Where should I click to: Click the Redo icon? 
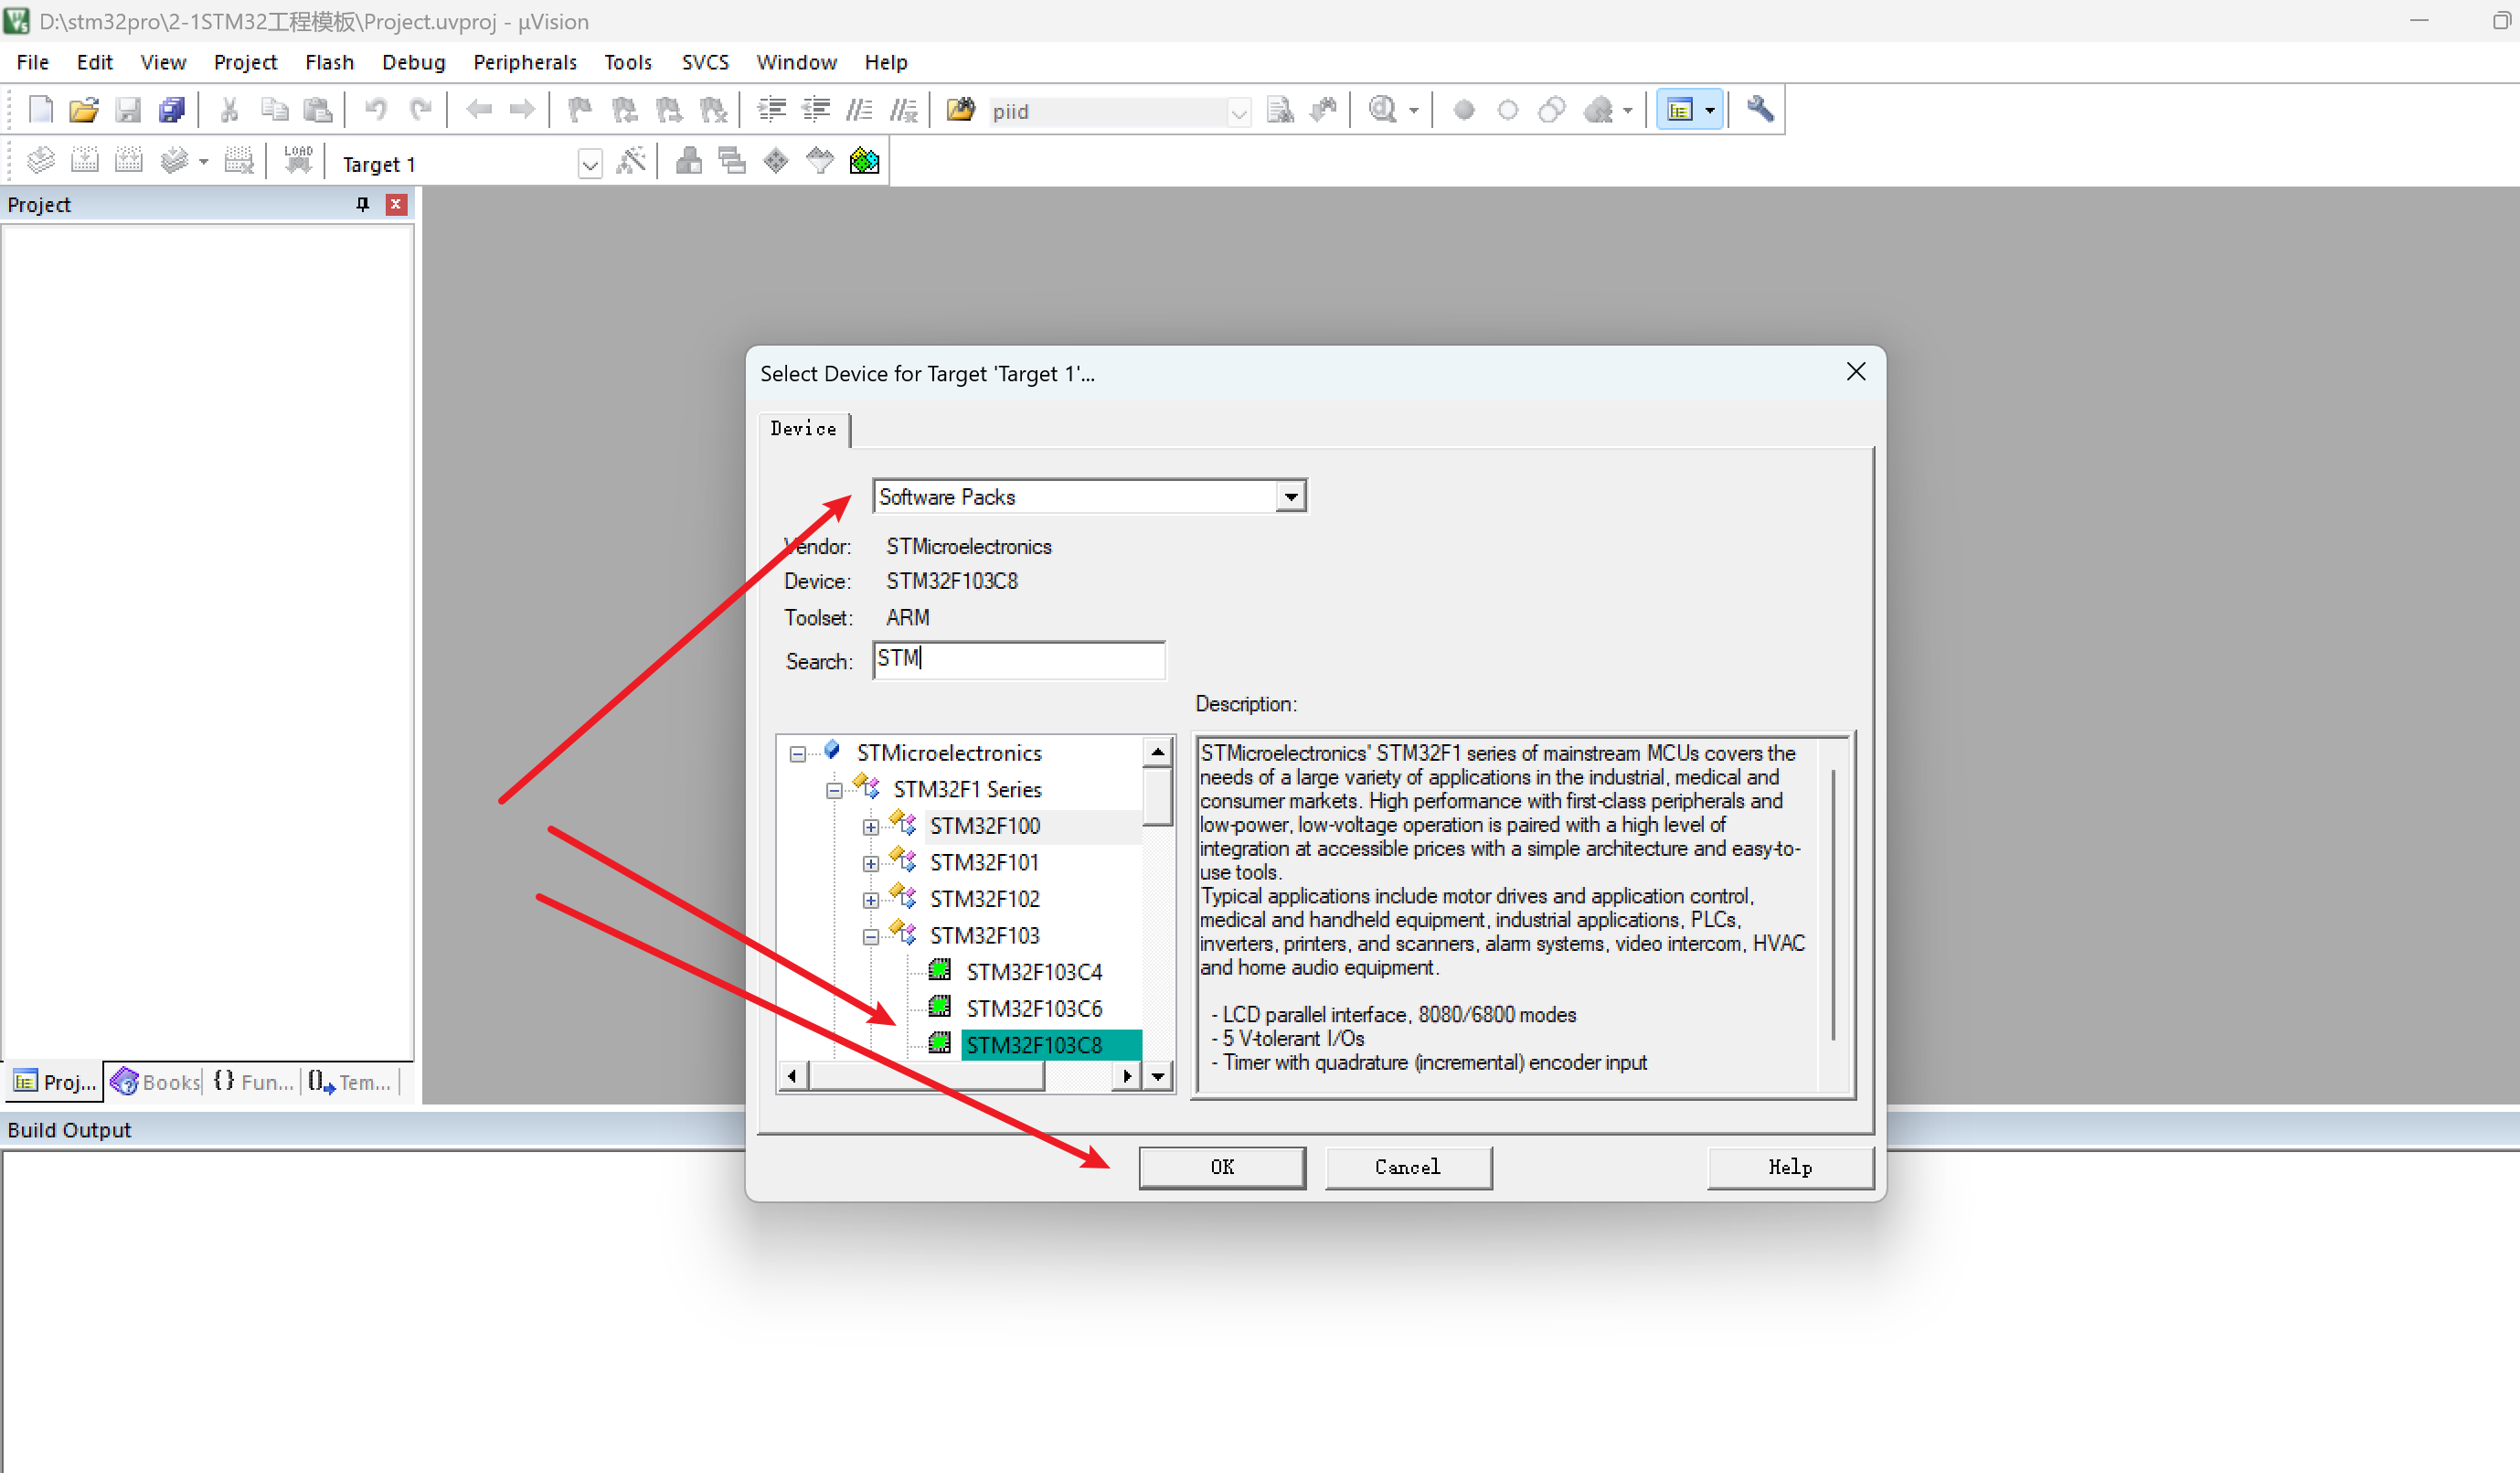[x=420, y=110]
